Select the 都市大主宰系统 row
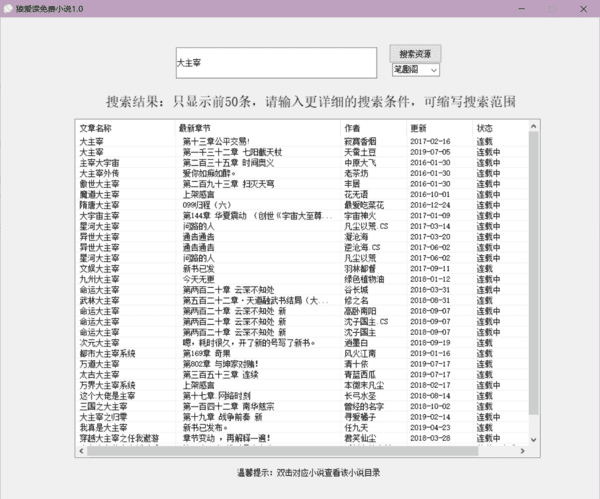The image size is (600, 499). point(302,354)
